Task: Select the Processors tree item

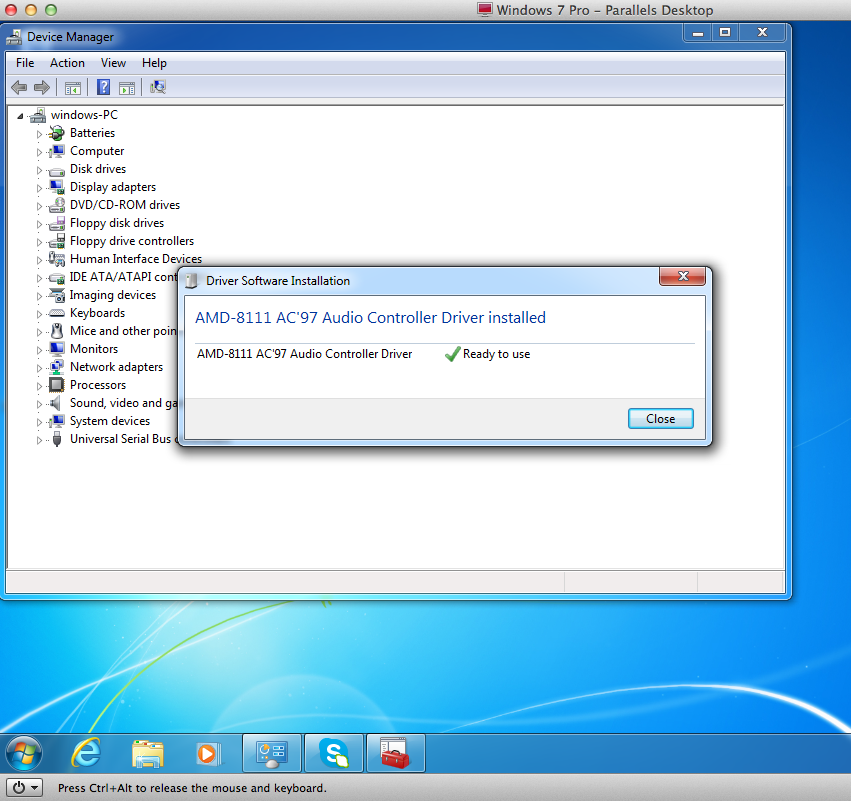Action: tap(97, 385)
